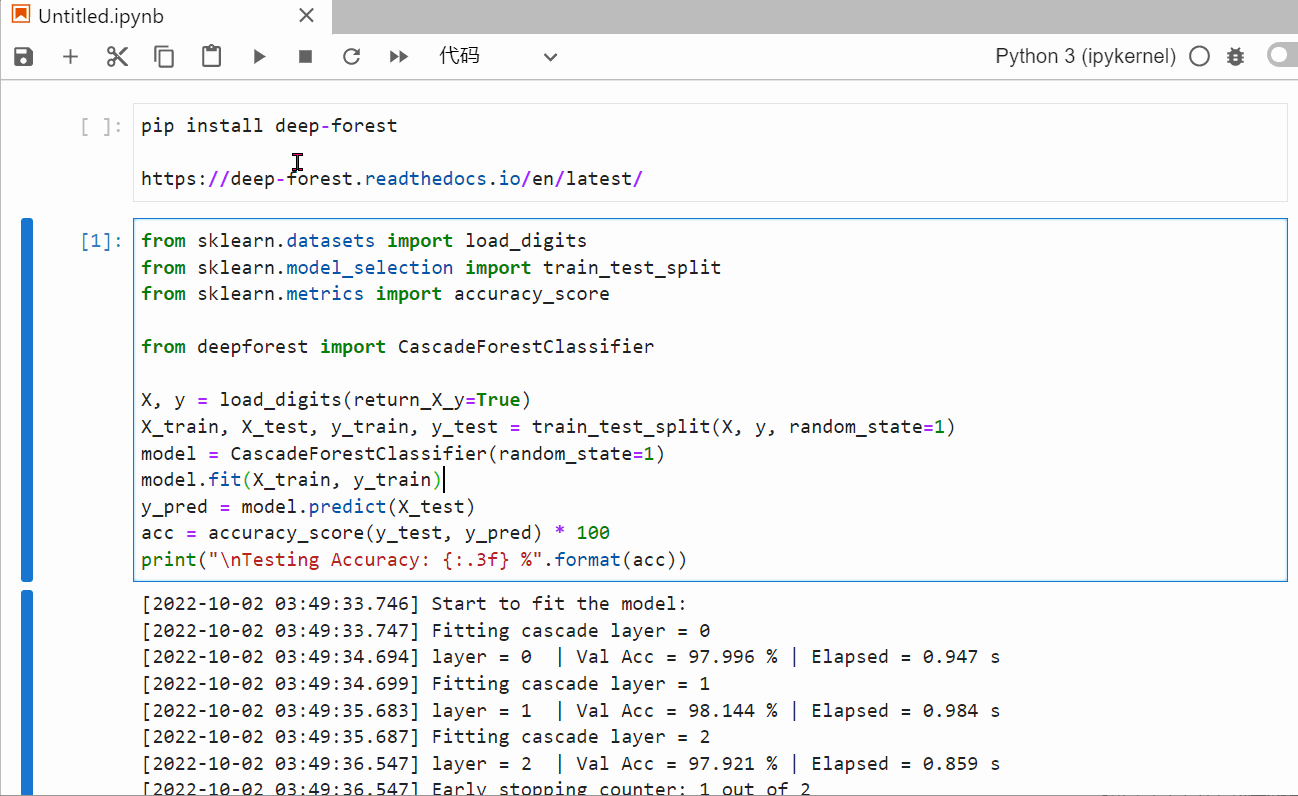Restart the kernel
The height and width of the screenshot is (796, 1298).
tap(351, 56)
